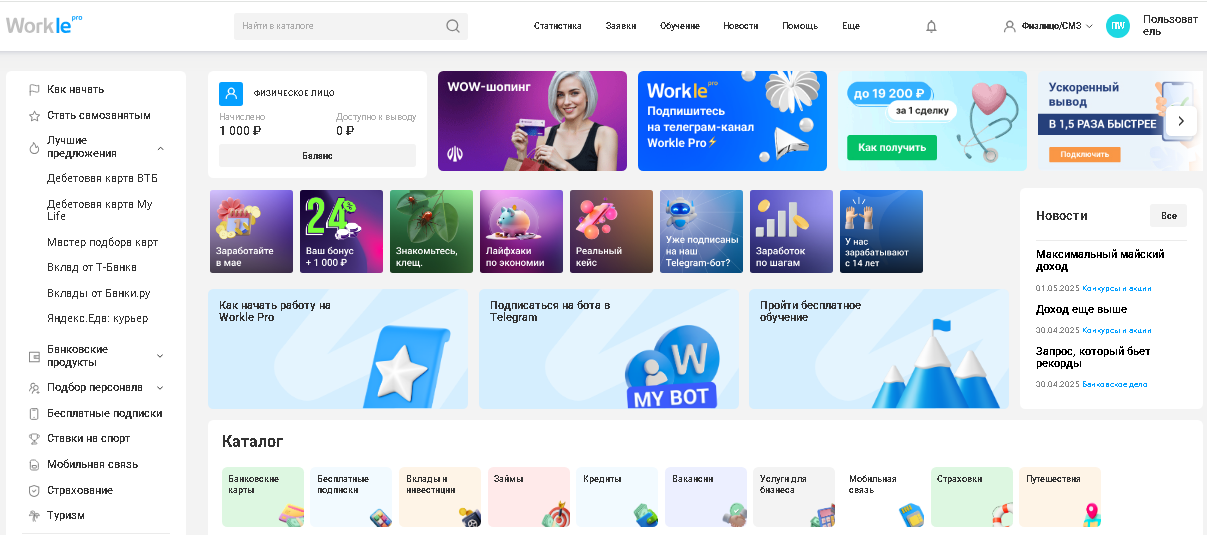1207x535 pixels.
Task: Click the Workle Pro logo
Action: tap(43, 25)
